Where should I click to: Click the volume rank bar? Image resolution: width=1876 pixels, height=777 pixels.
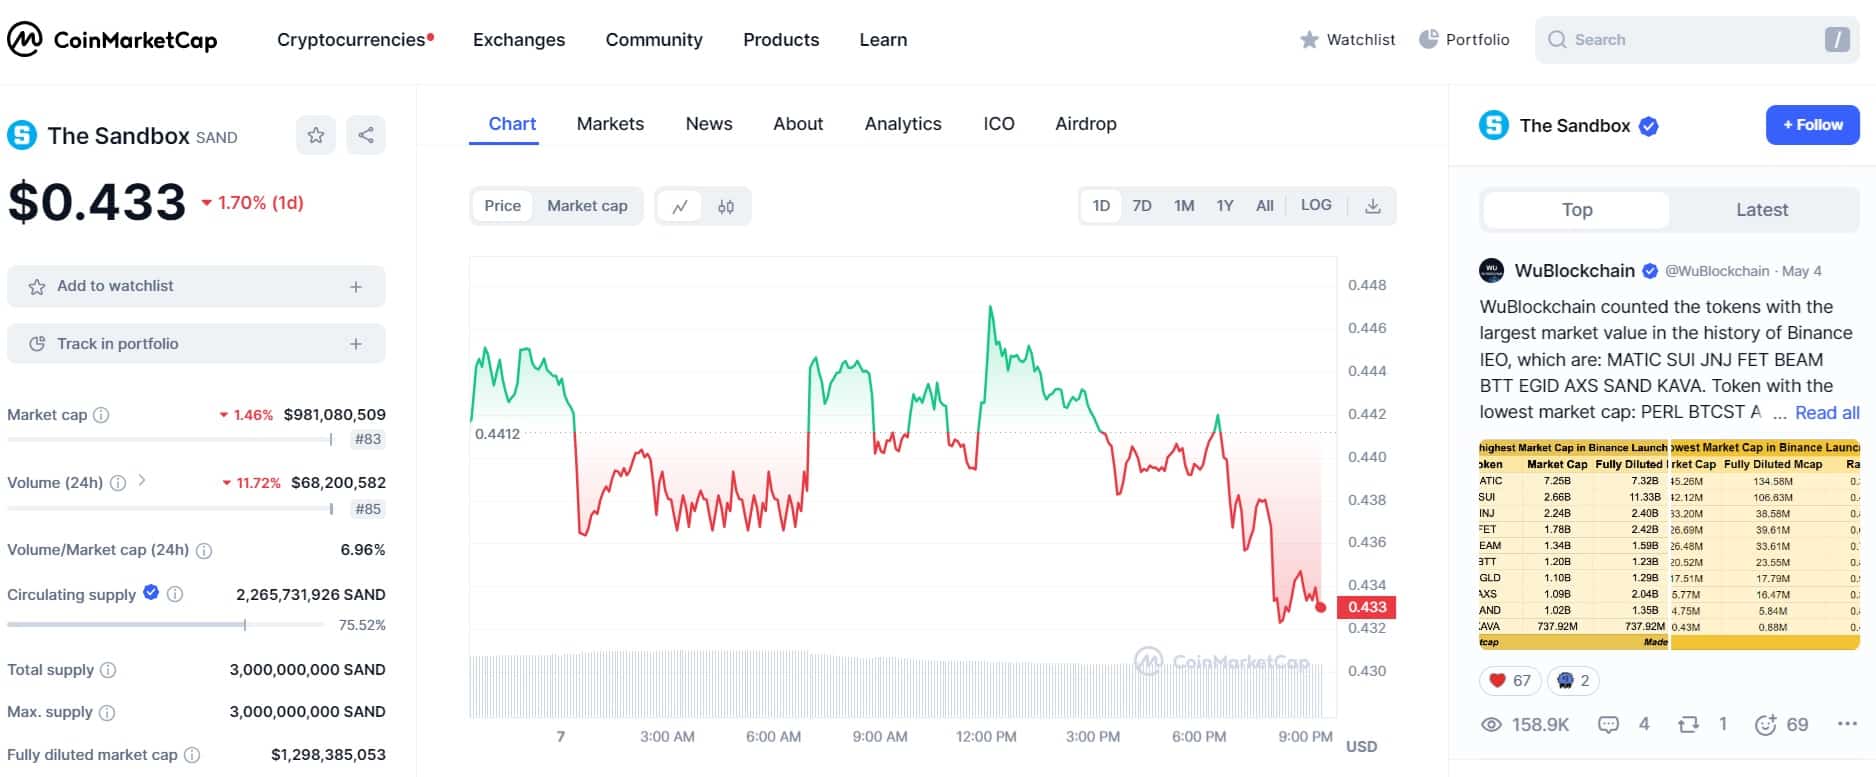tap(170, 509)
